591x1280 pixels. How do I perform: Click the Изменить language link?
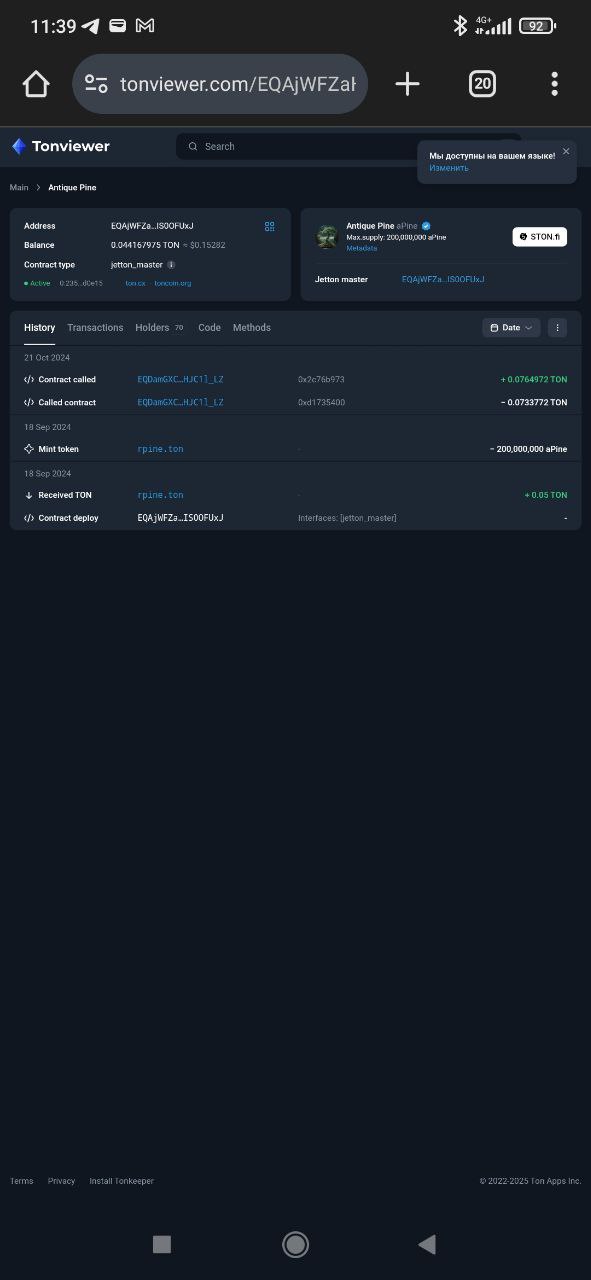449,168
